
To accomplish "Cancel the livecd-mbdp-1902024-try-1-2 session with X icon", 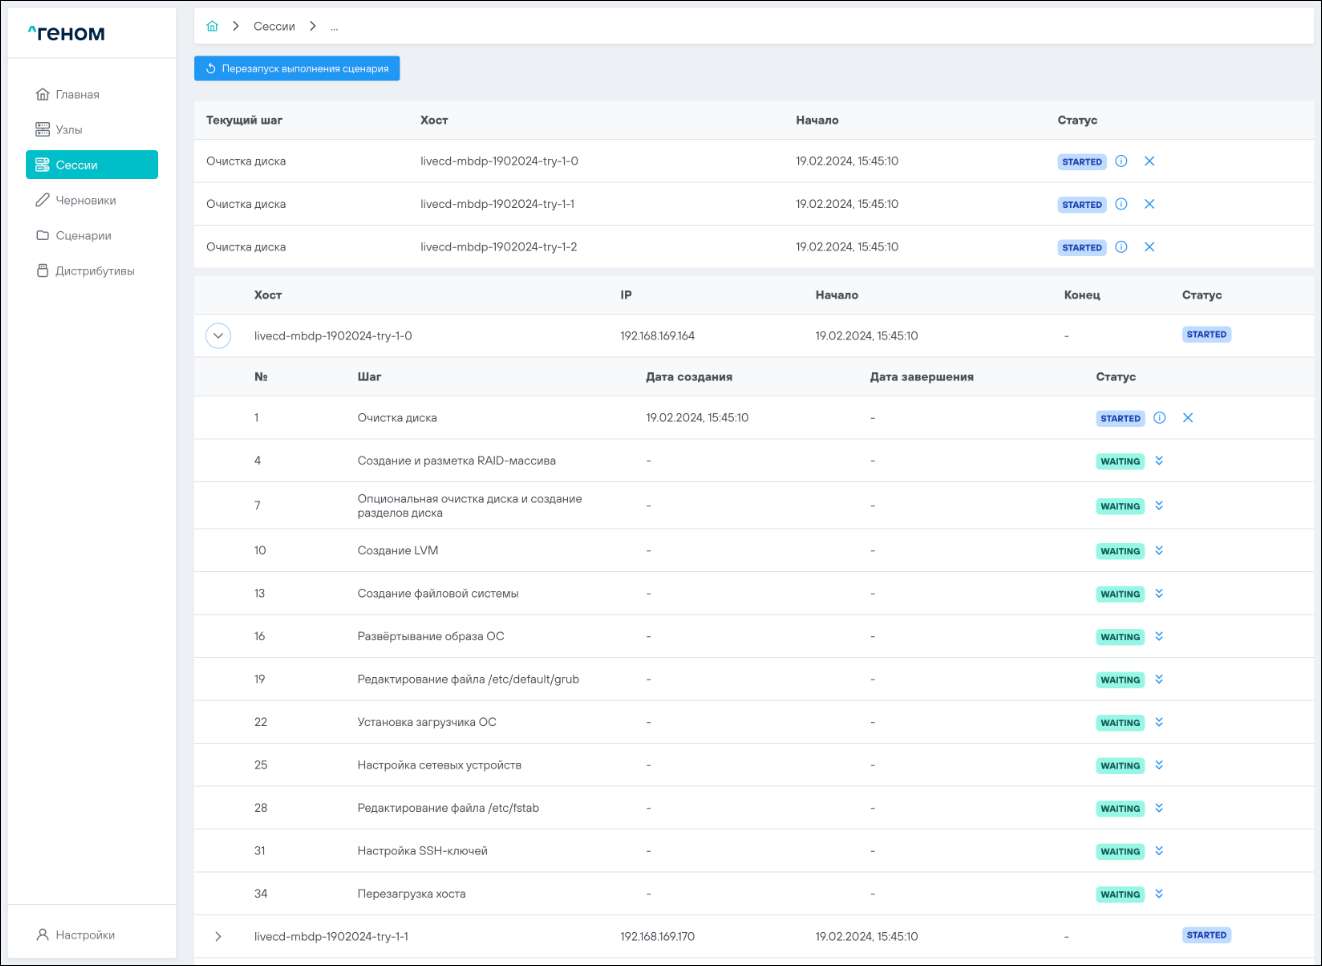I will (1149, 247).
